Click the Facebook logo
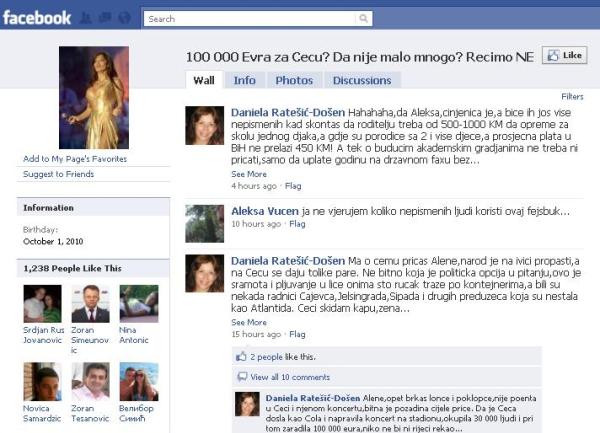Screen dimensions: 600x433 click(x=37, y=18)
